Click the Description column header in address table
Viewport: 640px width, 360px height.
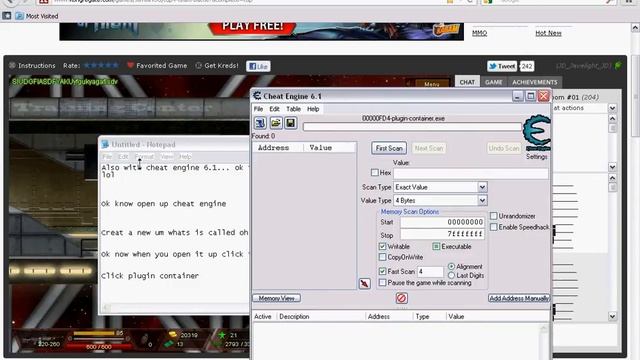[x=321, y=316]
